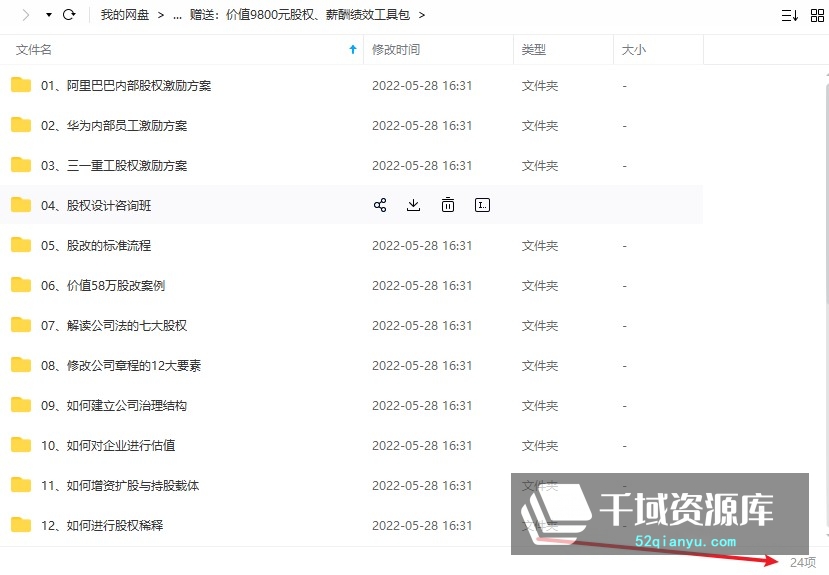
Task: Select folder icon of 10、如何对企业进行估值
Action: point(21,445)
